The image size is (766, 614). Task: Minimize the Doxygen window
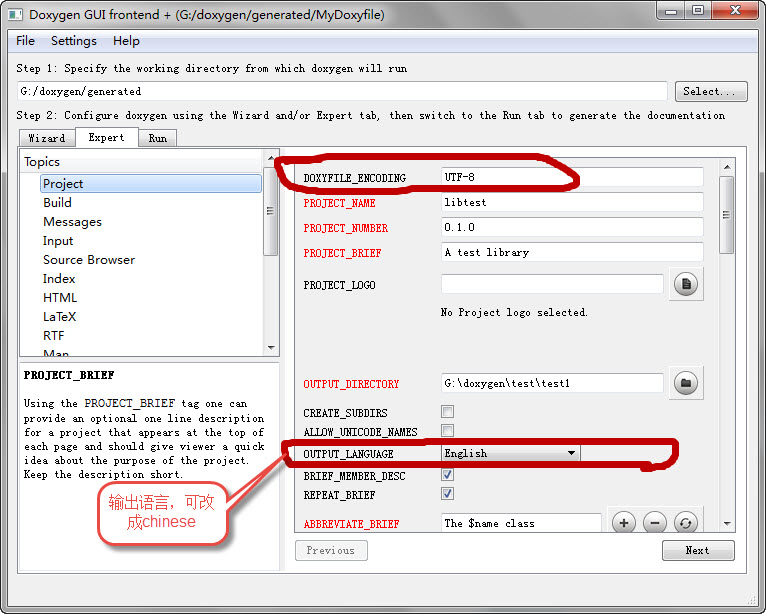point(671,11)
